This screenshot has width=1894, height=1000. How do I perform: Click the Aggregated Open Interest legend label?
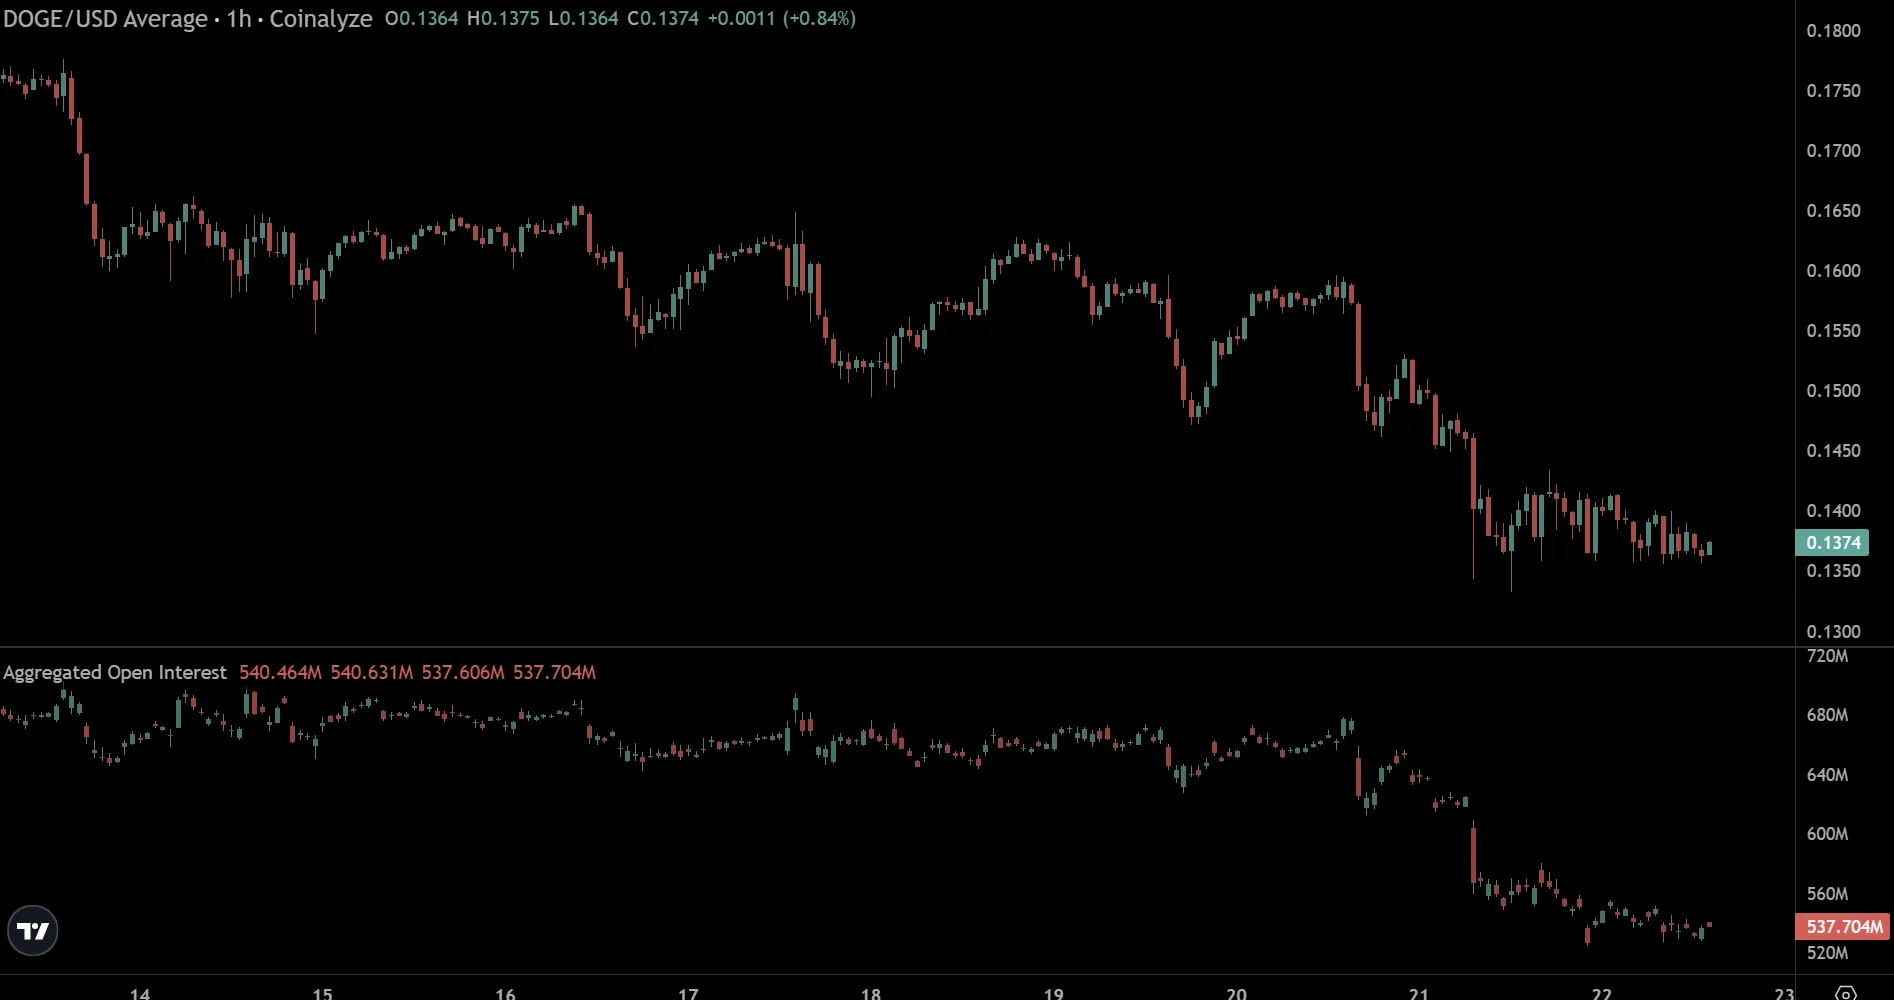(115, 673)
